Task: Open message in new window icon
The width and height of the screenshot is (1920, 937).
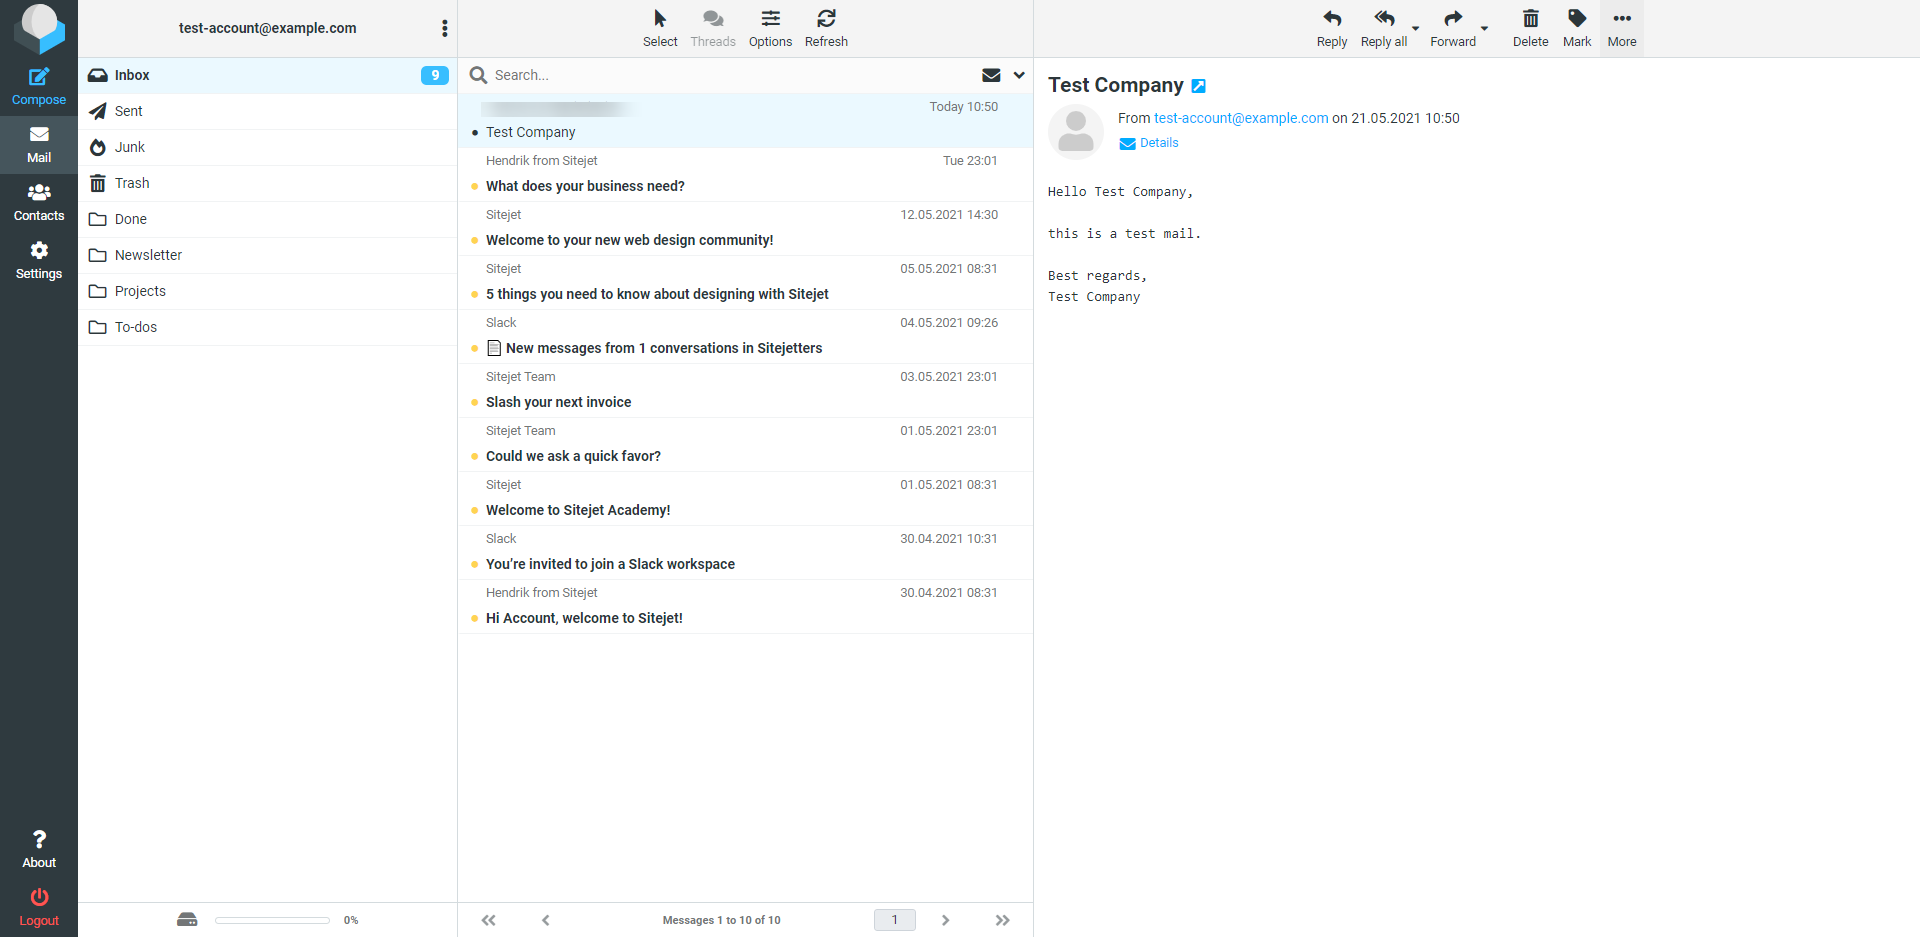Action: pyautogui.click(x=1199, y=86)
